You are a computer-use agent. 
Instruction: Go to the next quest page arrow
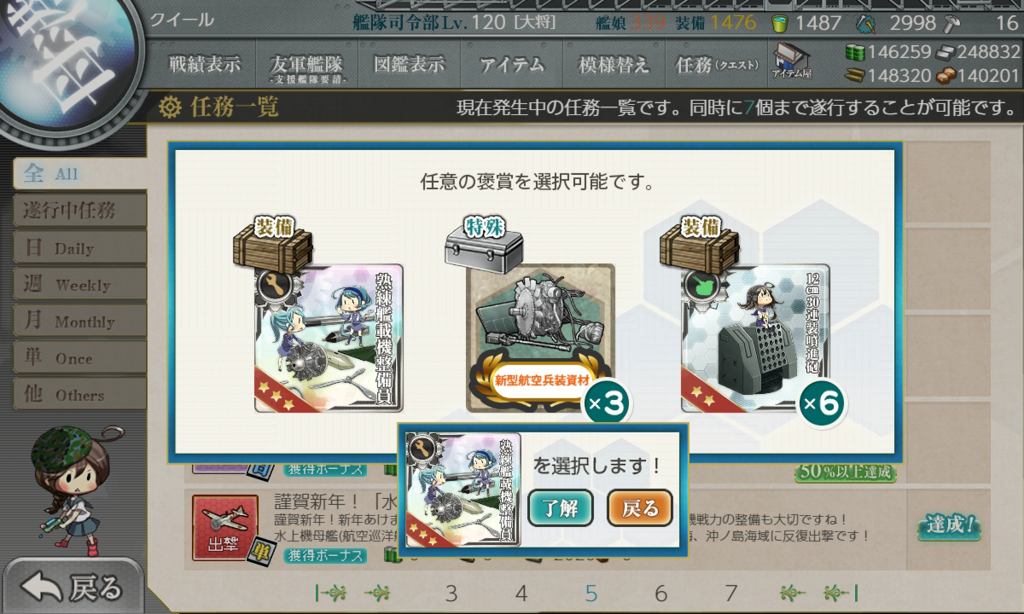792,593
